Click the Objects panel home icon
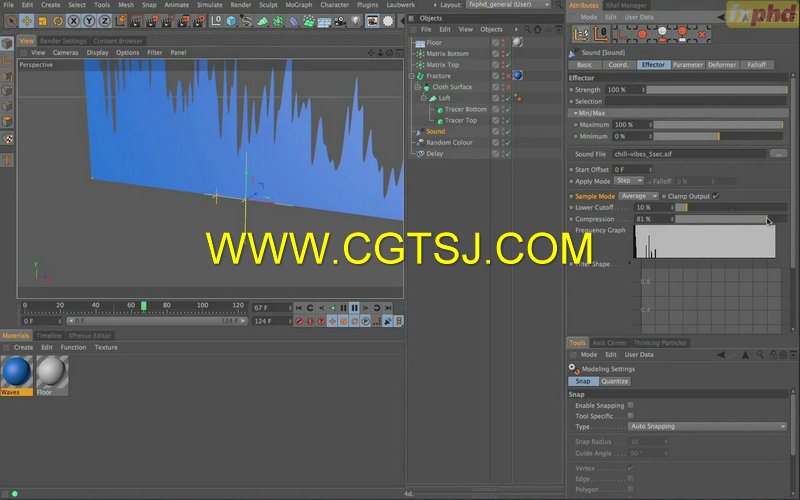Screen dimensions: 800x500 (537, 30)
